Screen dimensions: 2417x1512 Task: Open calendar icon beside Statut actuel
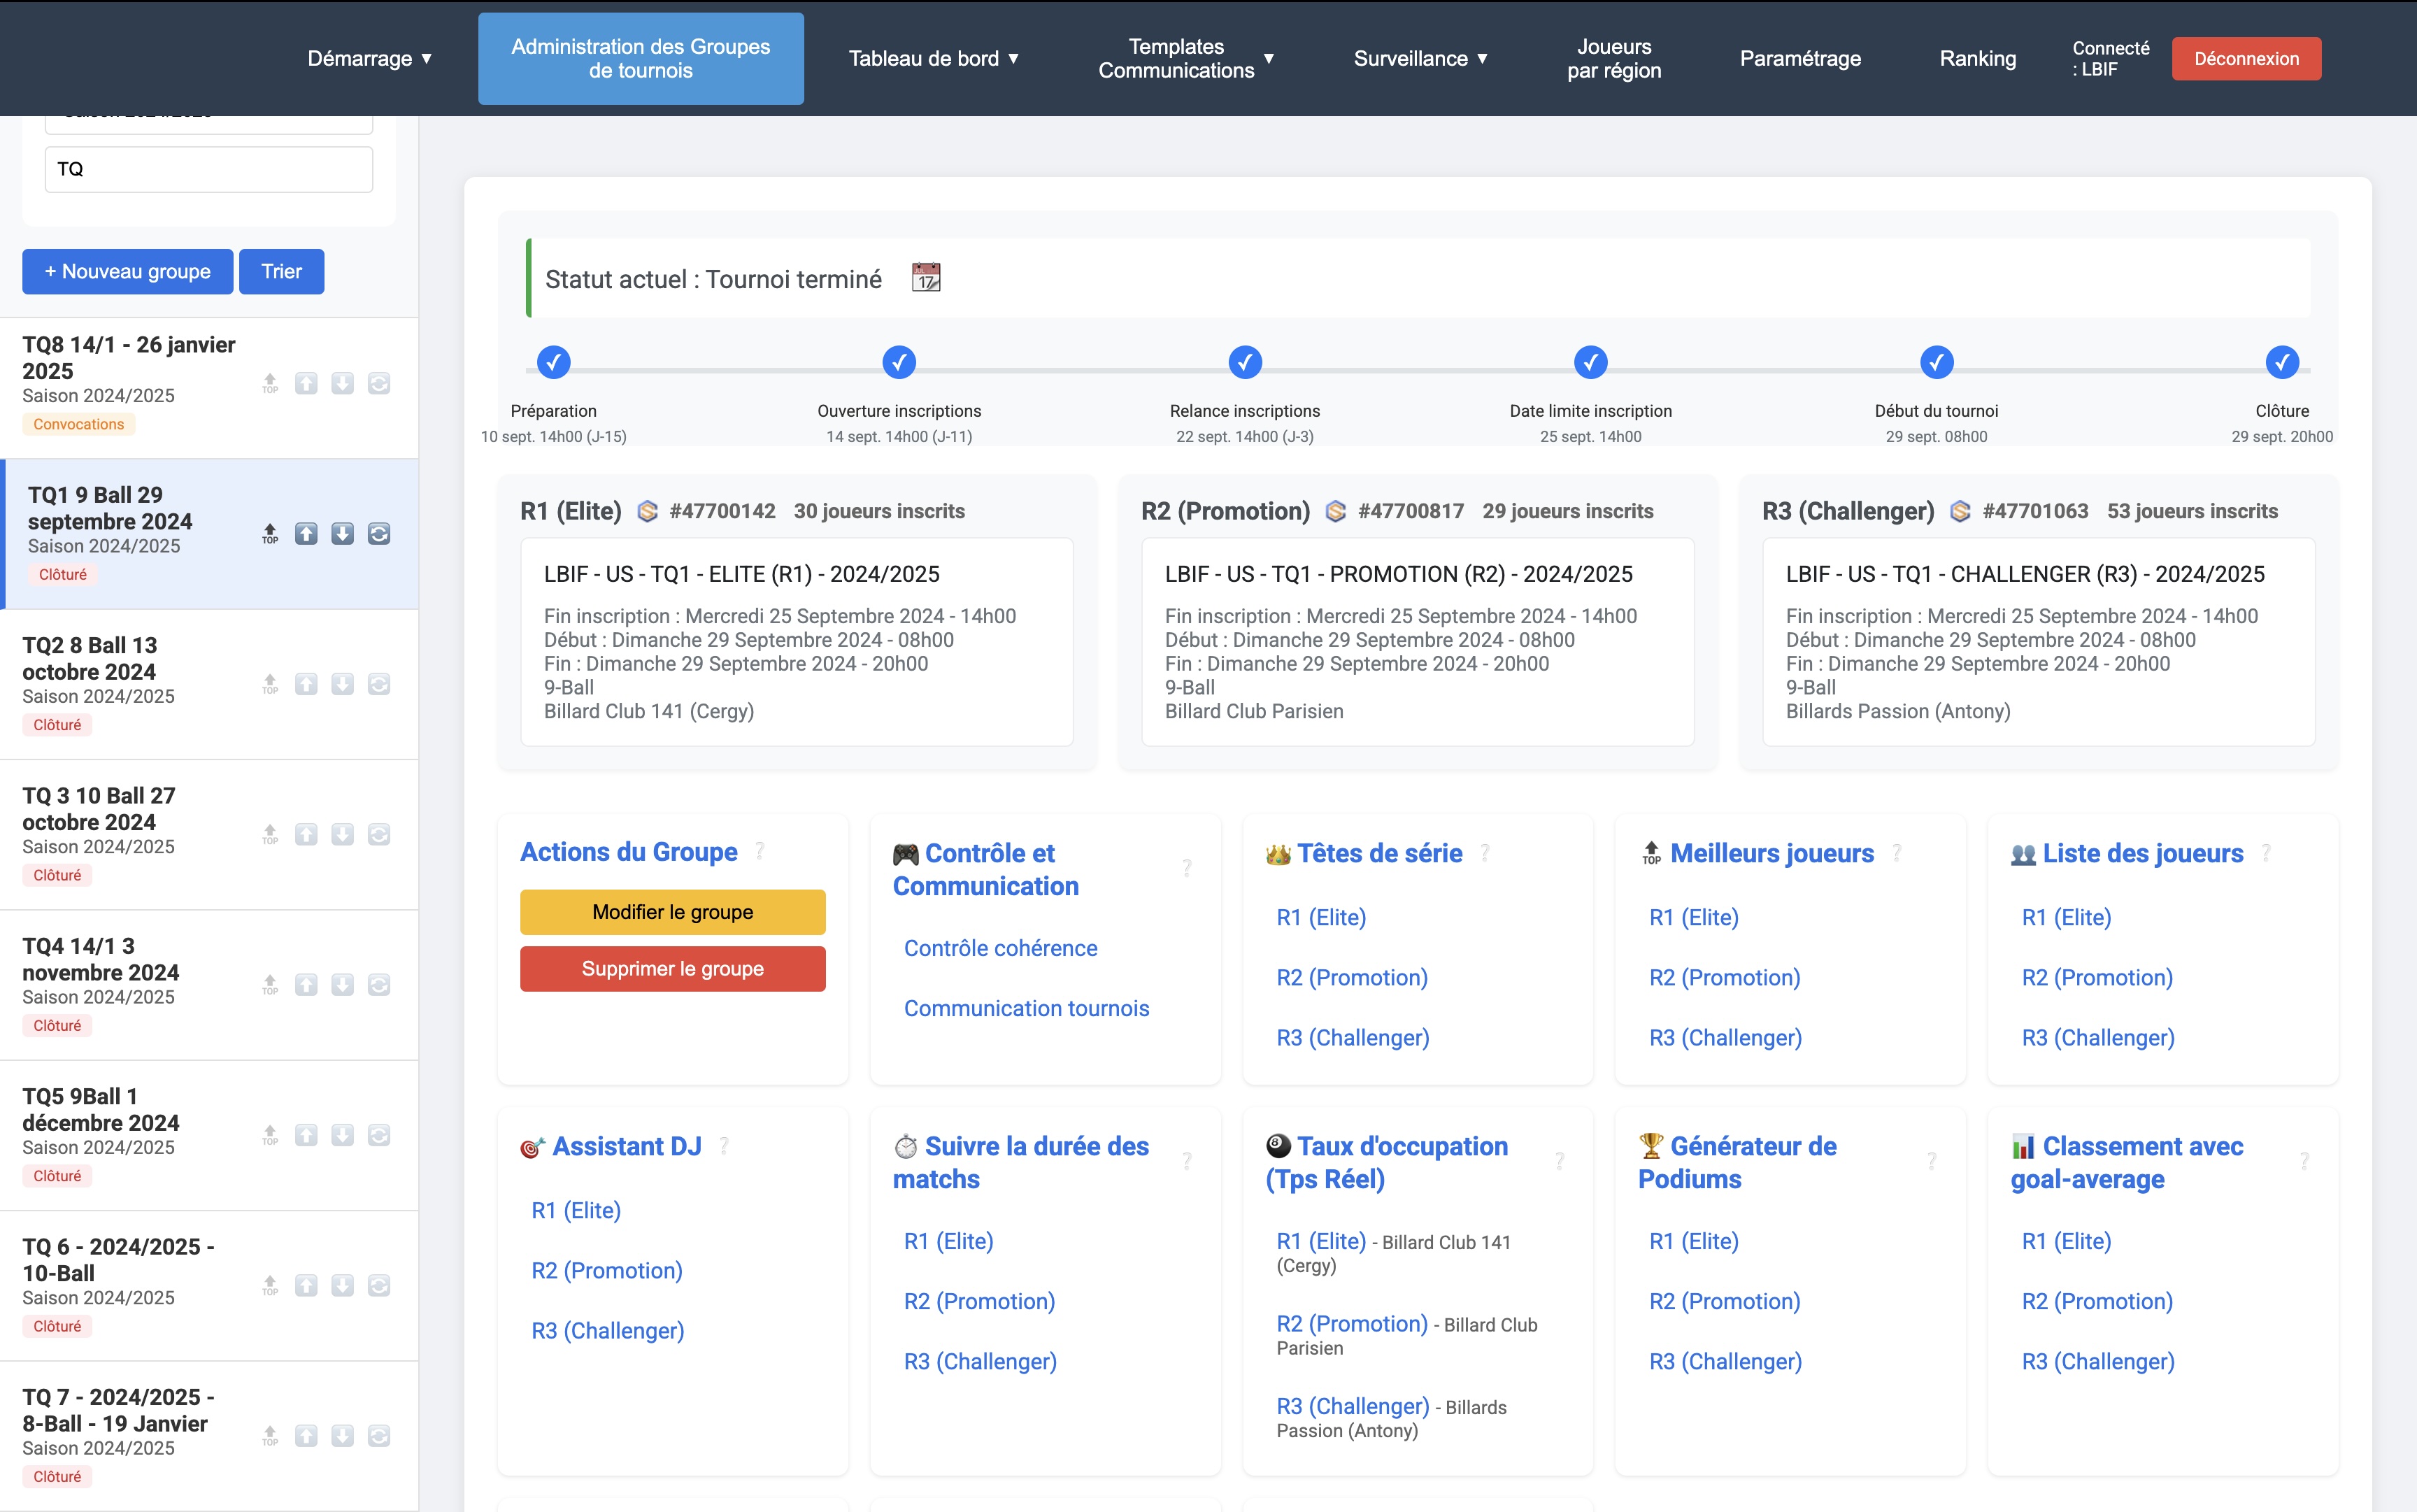tap(926, 278)
